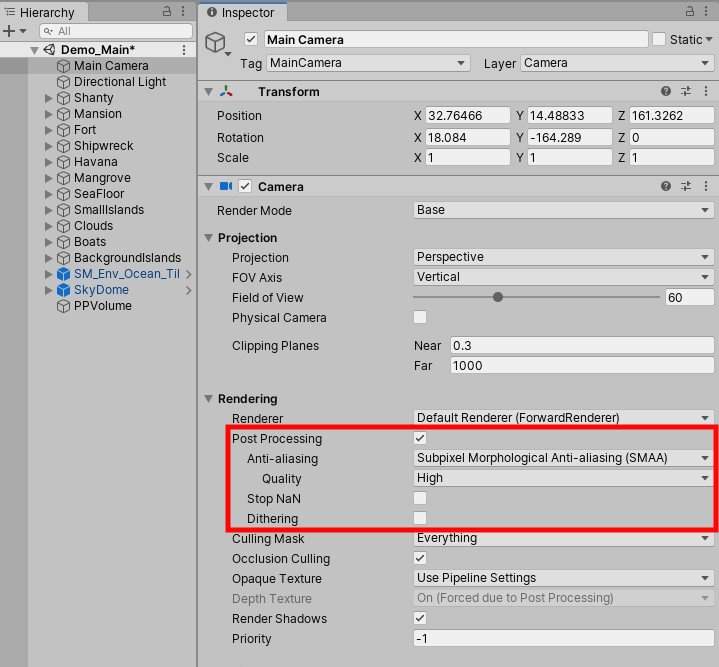
Task: Click the SM_Env_Ocean_Til prefab cube icon
Action: click(63, 274)
